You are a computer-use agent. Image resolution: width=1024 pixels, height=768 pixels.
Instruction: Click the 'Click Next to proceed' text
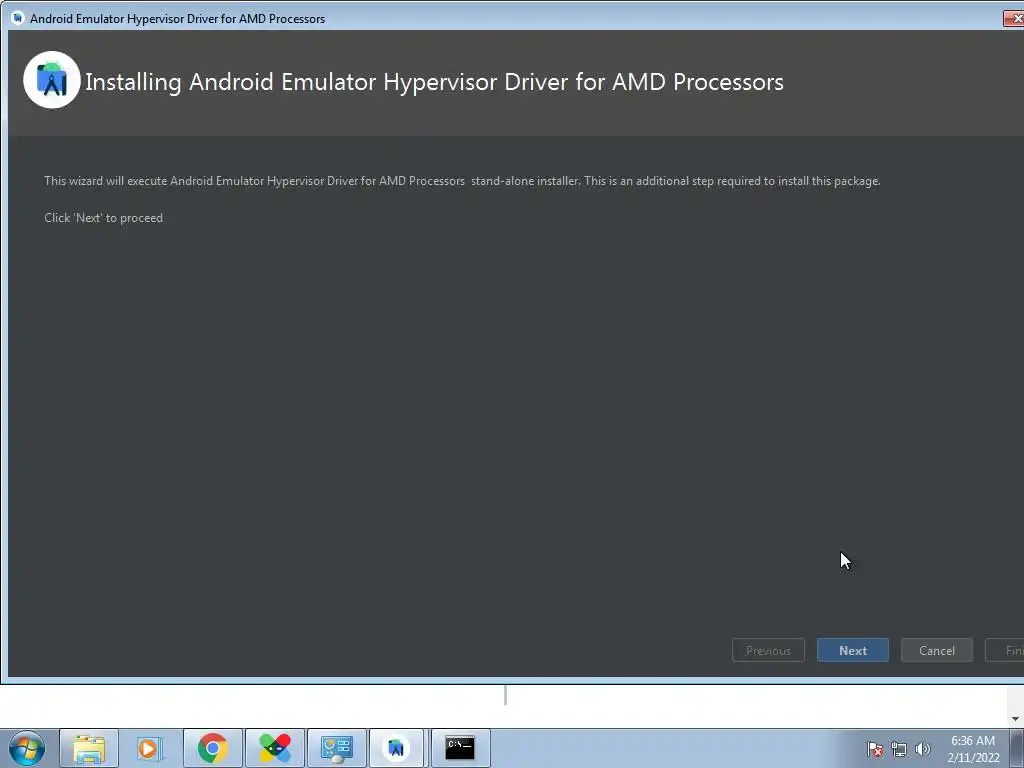tap(103, 218)
